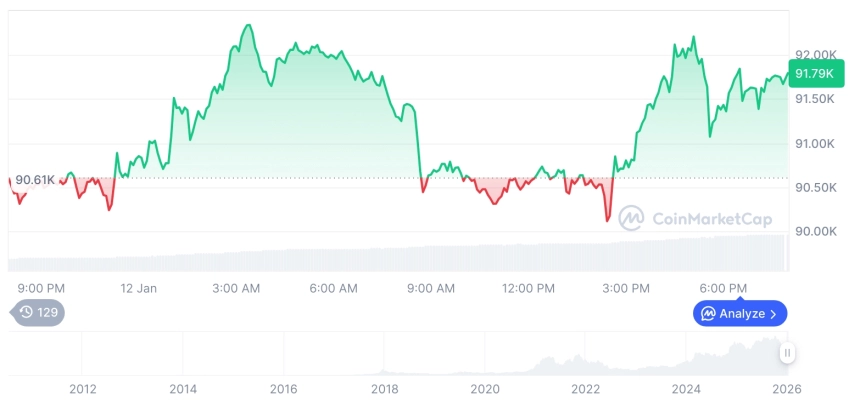Select the 2018 mark on the range timeline

385,388
